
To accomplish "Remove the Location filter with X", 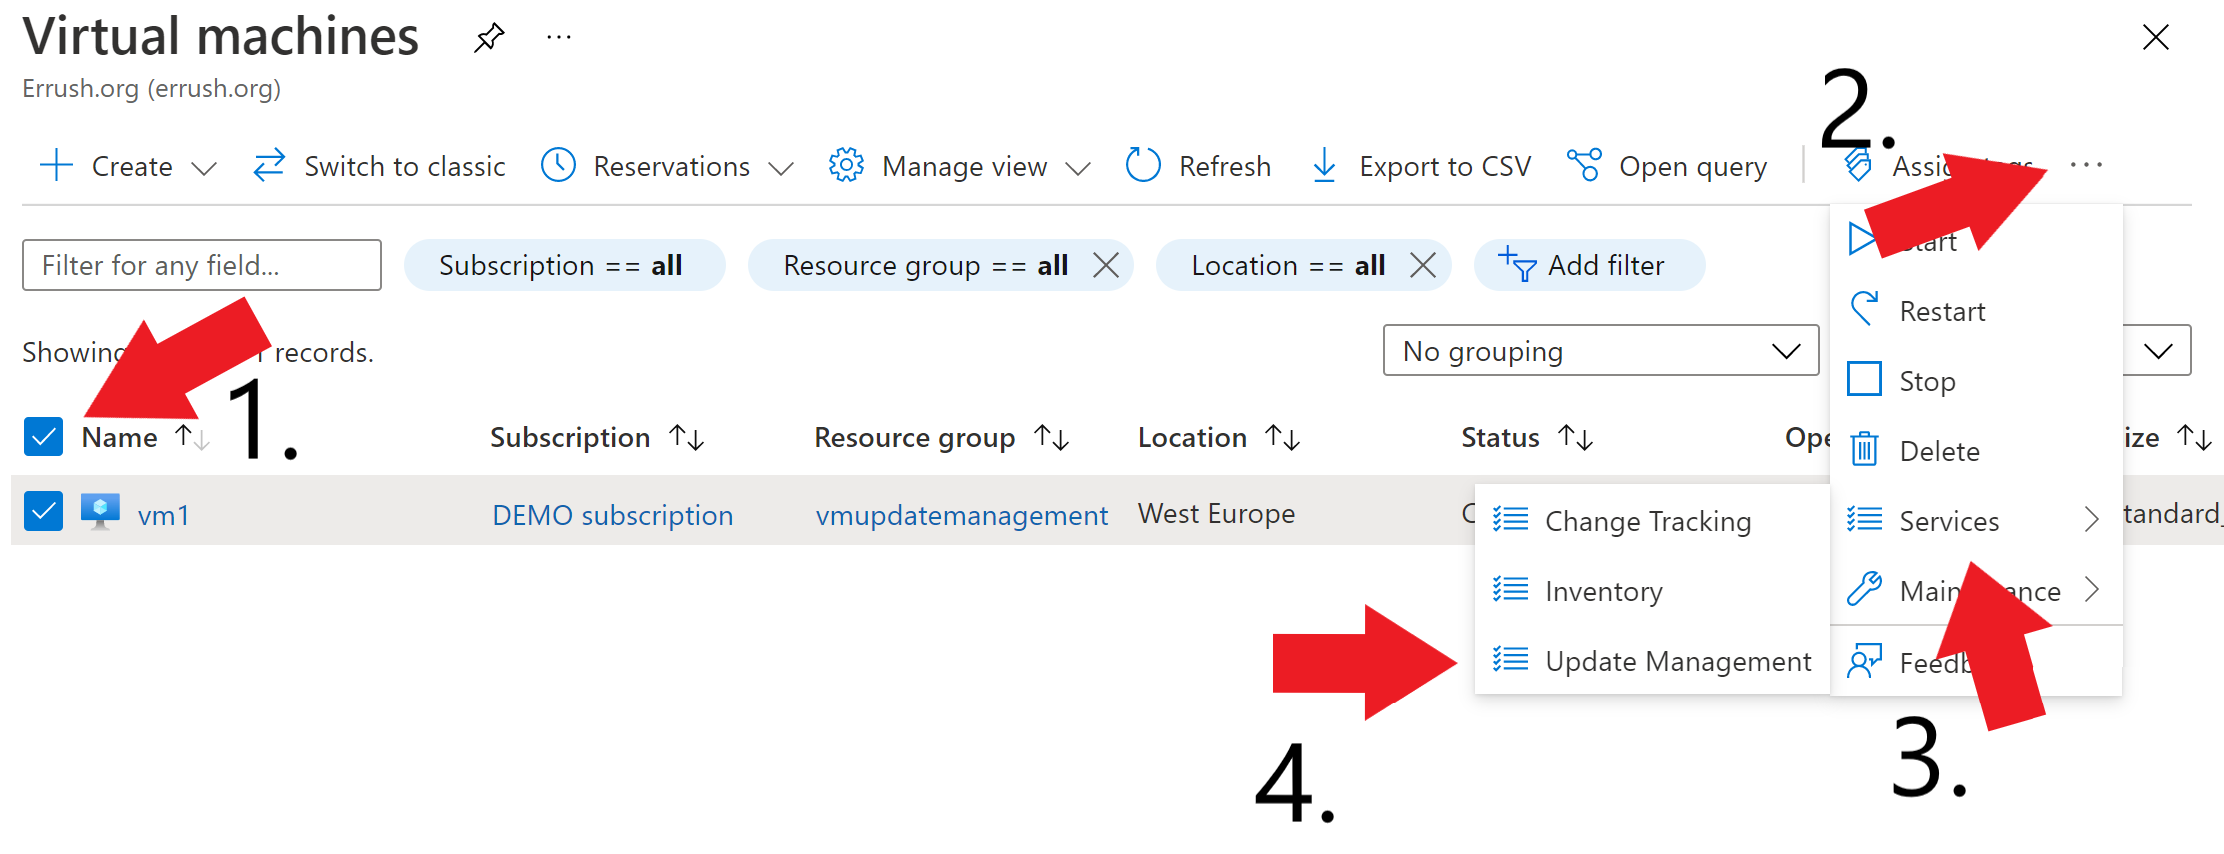I will click(1423, 265).
